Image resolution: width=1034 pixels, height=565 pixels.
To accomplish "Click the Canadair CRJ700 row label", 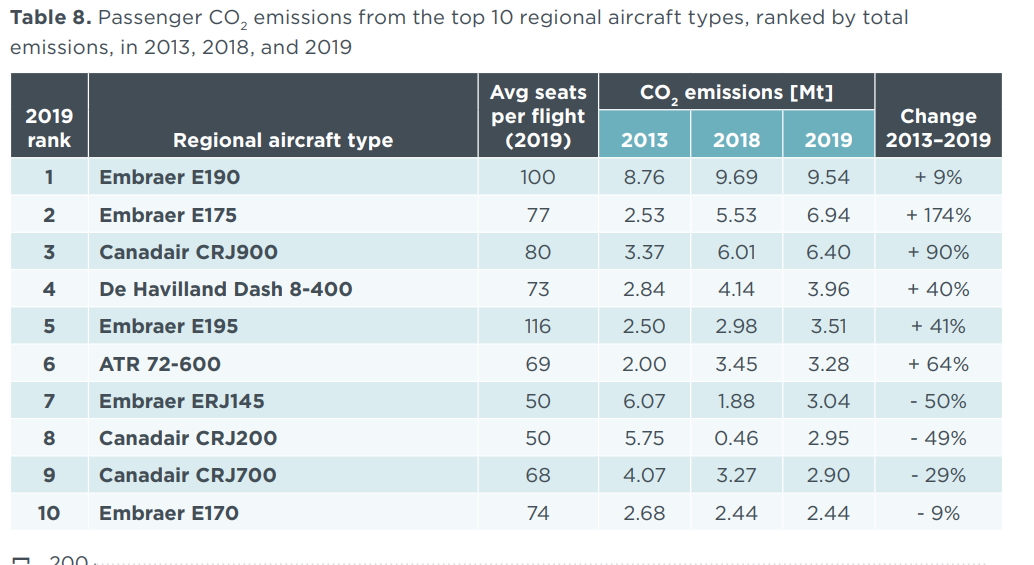I will tap(188, 475).
